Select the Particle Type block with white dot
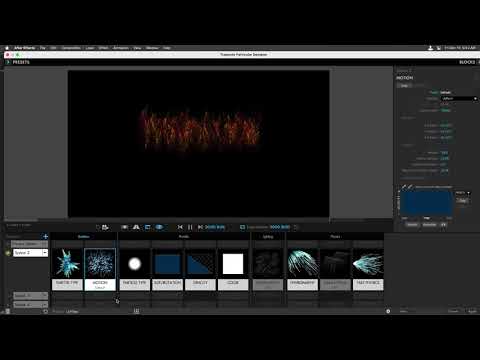Screen dimensions: 480x360 click(135, 264)
